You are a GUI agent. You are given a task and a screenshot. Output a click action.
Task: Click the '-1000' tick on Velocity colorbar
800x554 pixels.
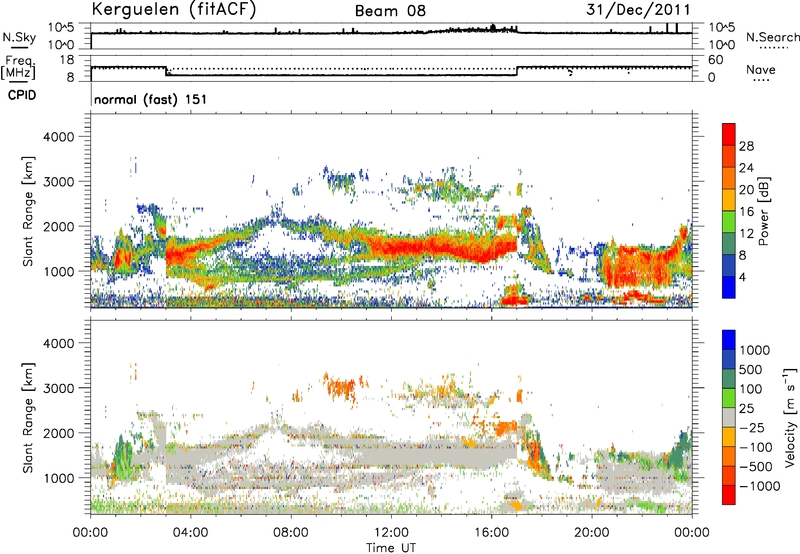click(x=760, y=486)
